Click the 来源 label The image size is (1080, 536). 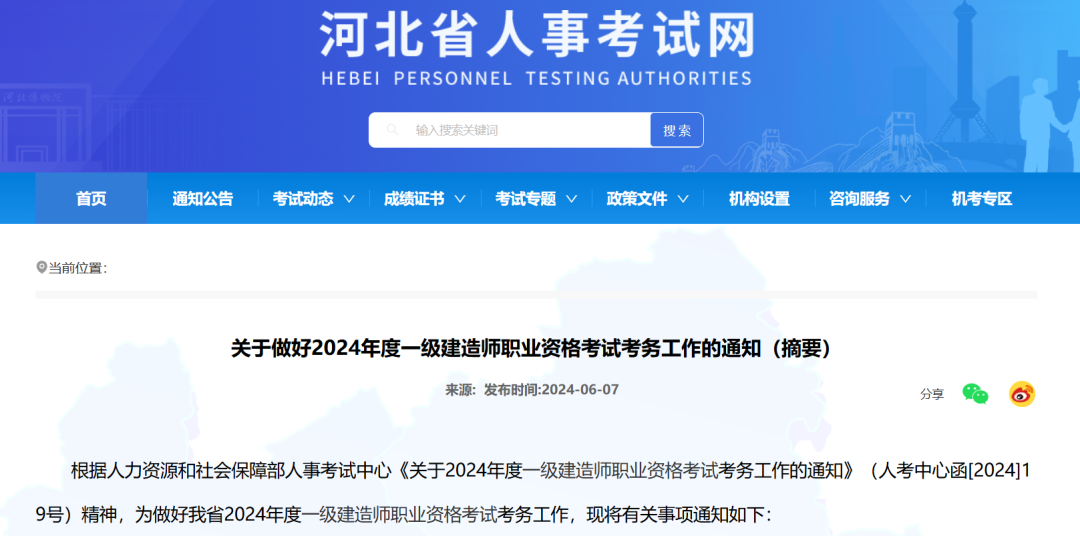460,390
